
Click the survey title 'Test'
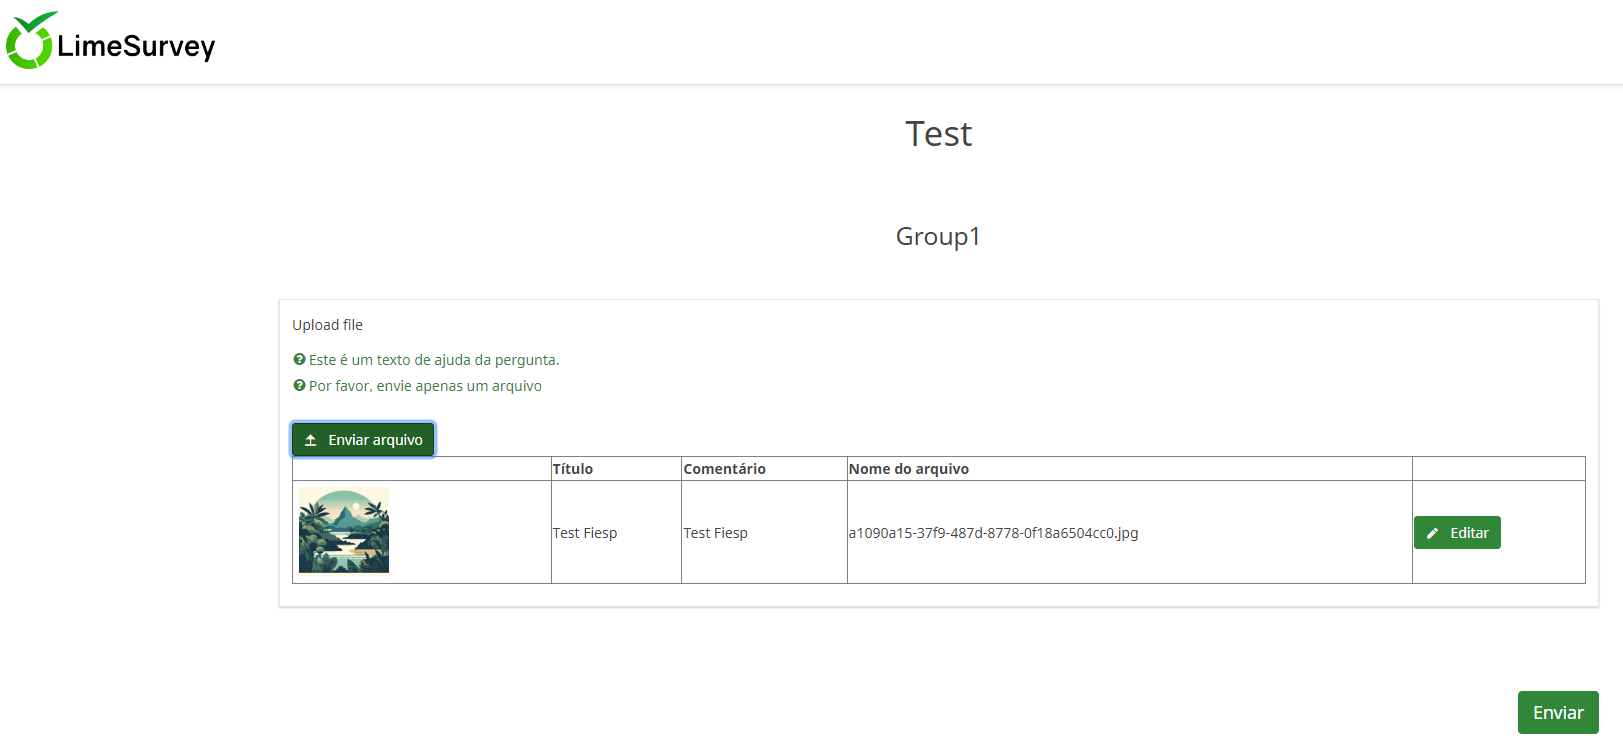click(938, 134)
